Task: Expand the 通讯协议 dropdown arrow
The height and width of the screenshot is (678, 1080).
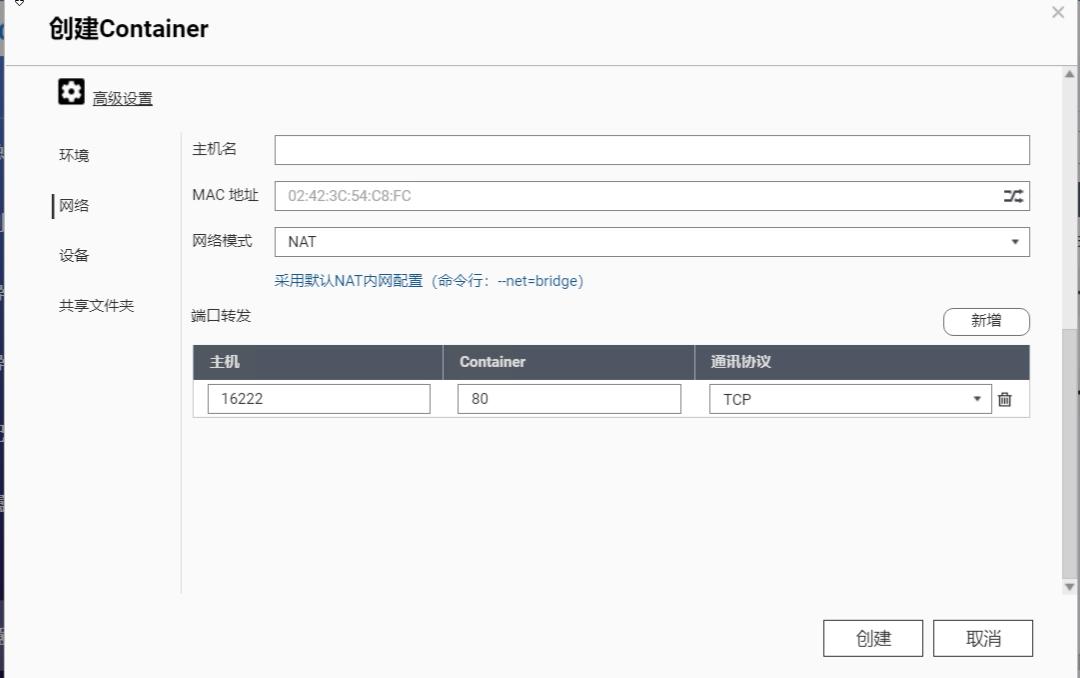Action: point(977,398)
